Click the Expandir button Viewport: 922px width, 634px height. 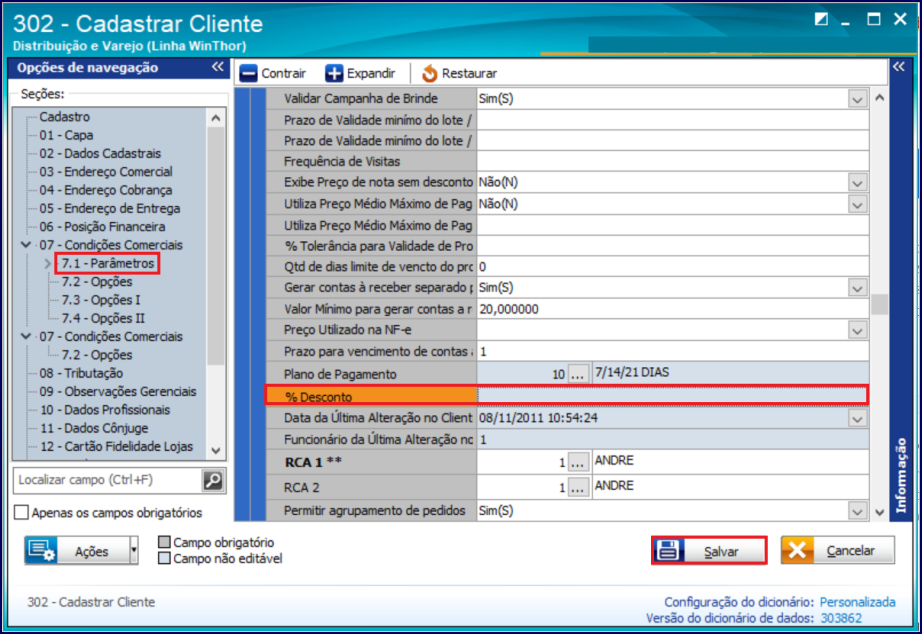(x=360, y=74)
